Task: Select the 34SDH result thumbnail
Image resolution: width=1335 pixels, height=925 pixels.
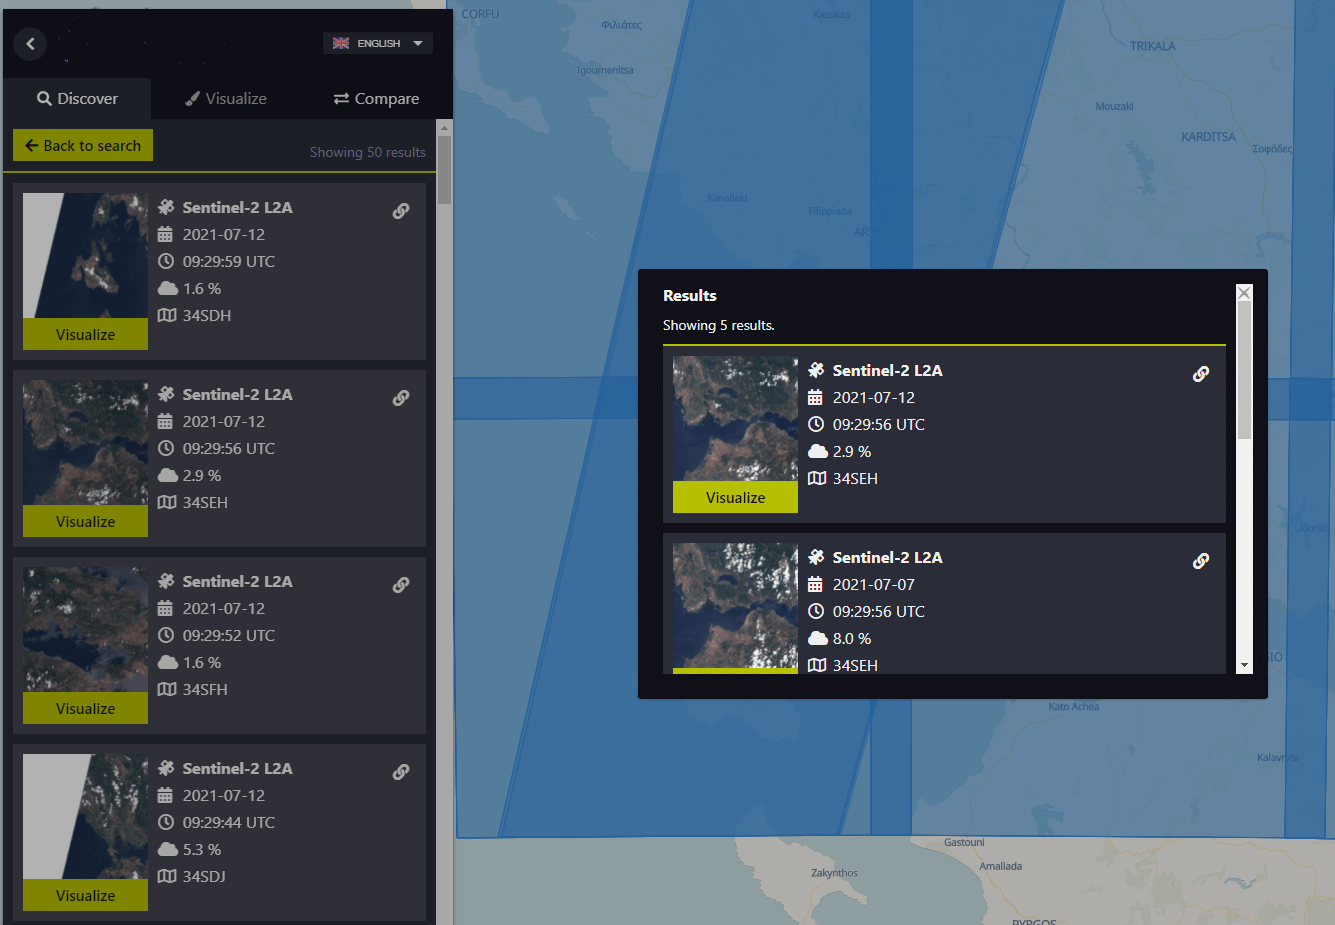Action: click(x=85, y=256)
